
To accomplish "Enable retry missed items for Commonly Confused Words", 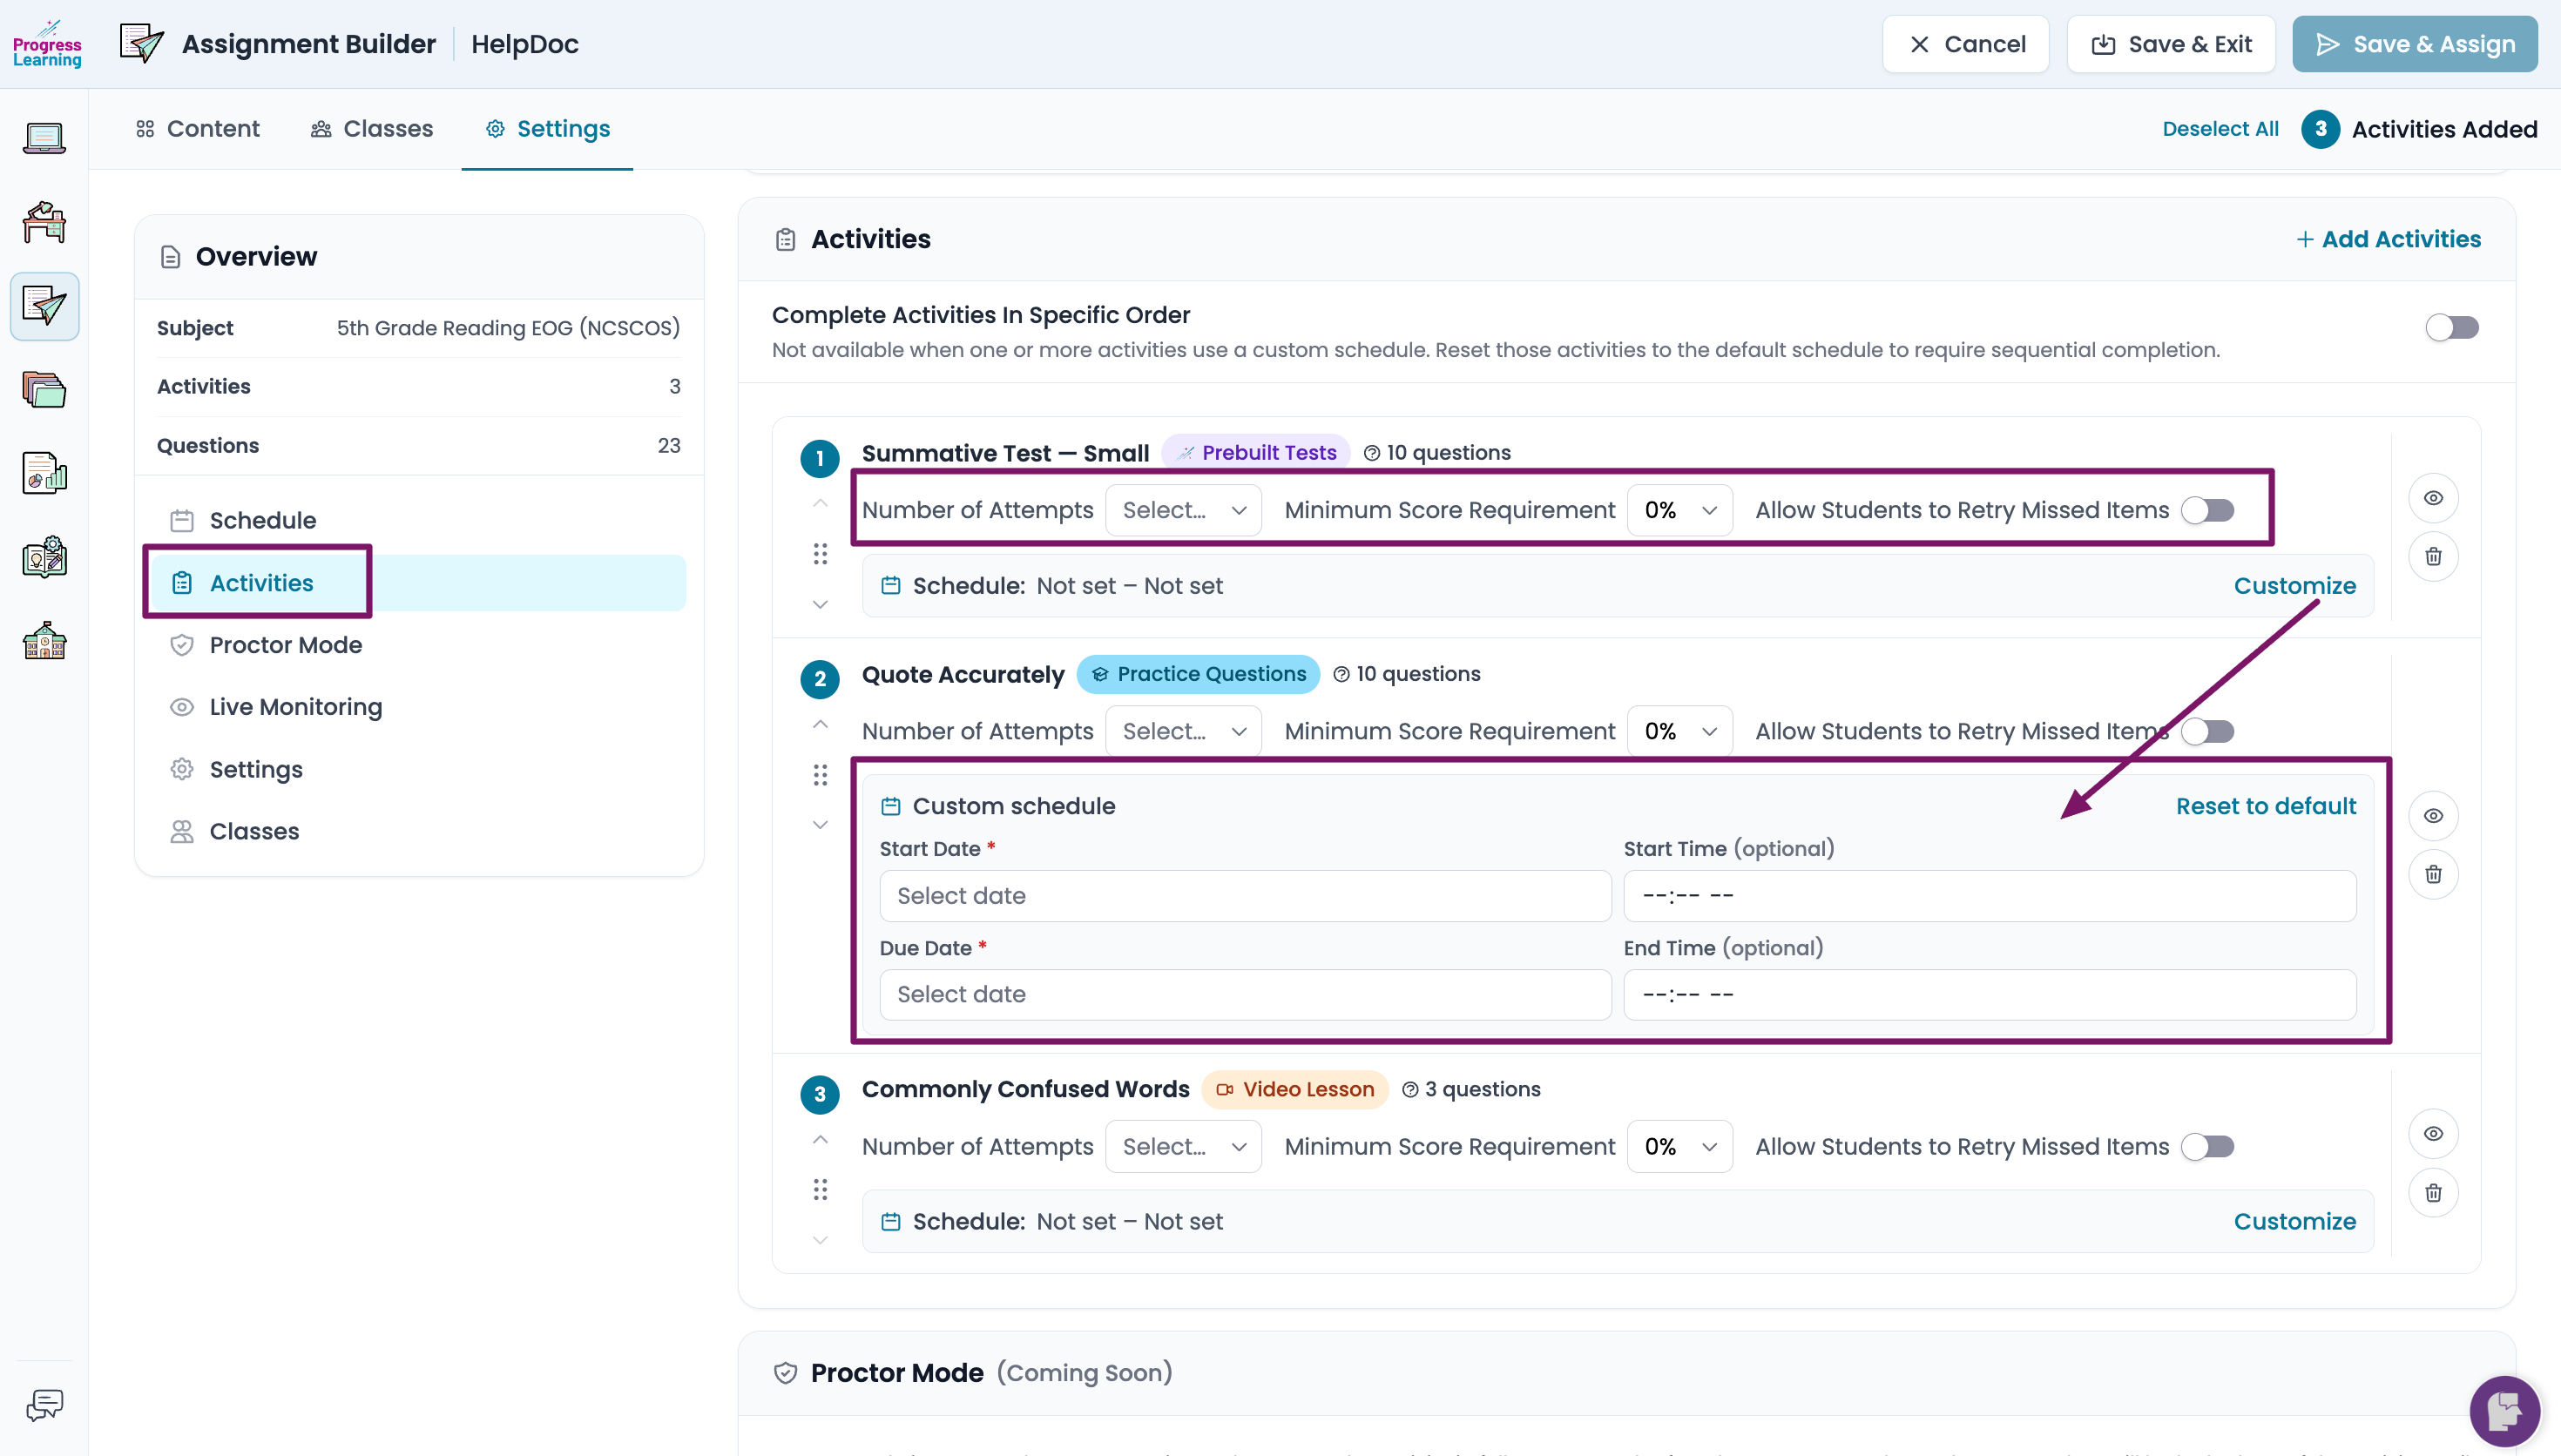I will coord(2207,1146).
